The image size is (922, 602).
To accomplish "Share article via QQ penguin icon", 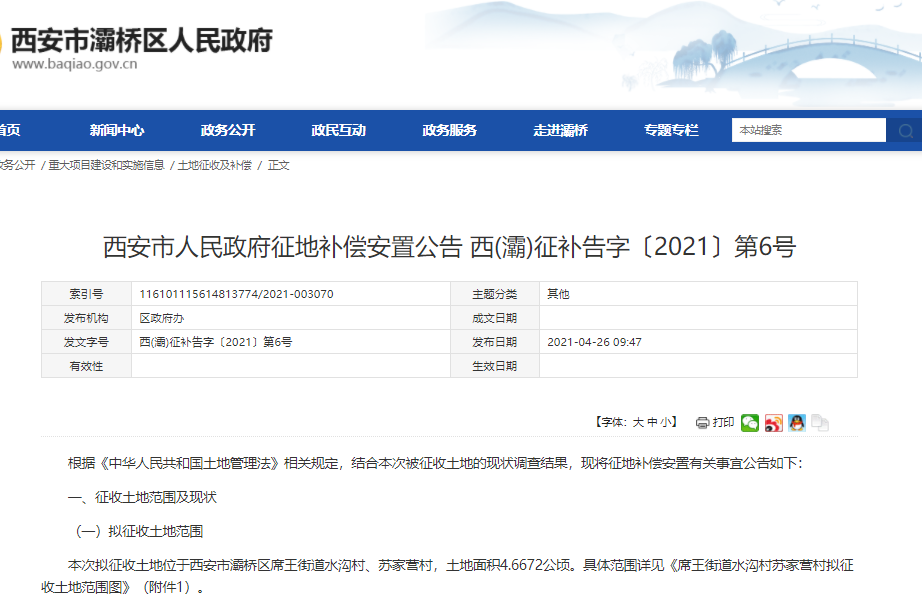I will click(796, 423).
